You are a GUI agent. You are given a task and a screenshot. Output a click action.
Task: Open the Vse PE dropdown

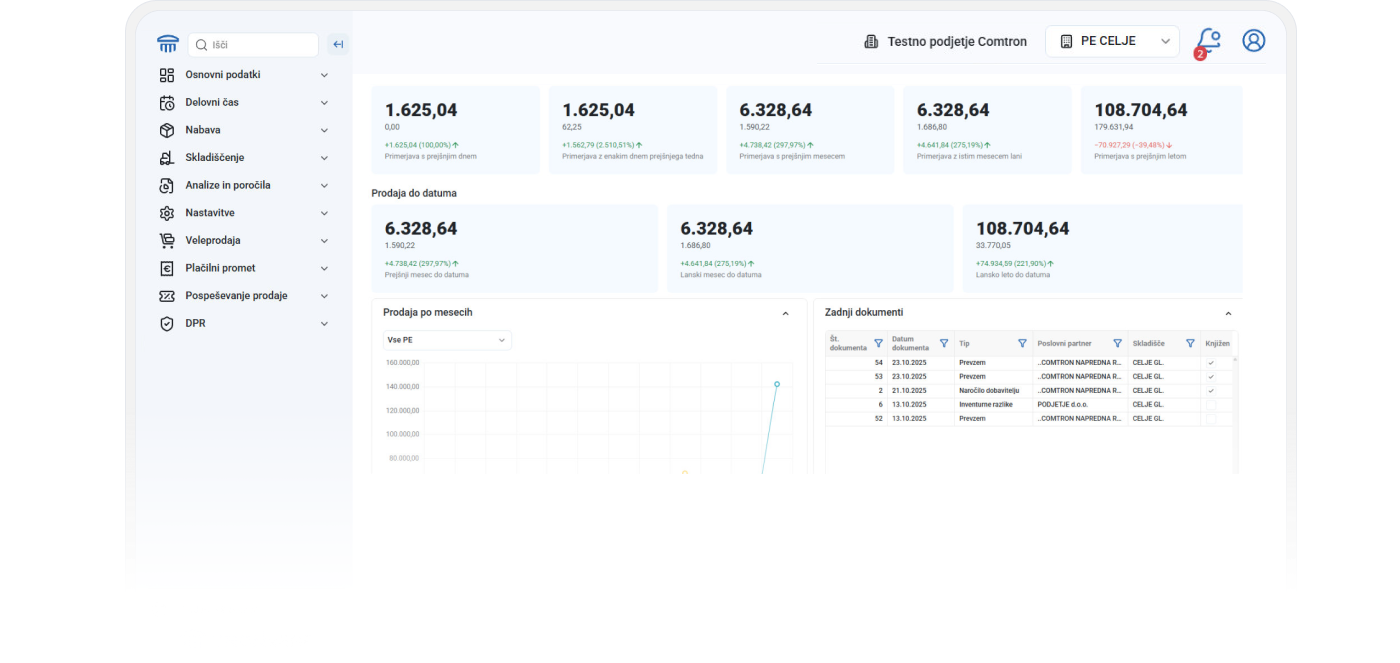447,340
